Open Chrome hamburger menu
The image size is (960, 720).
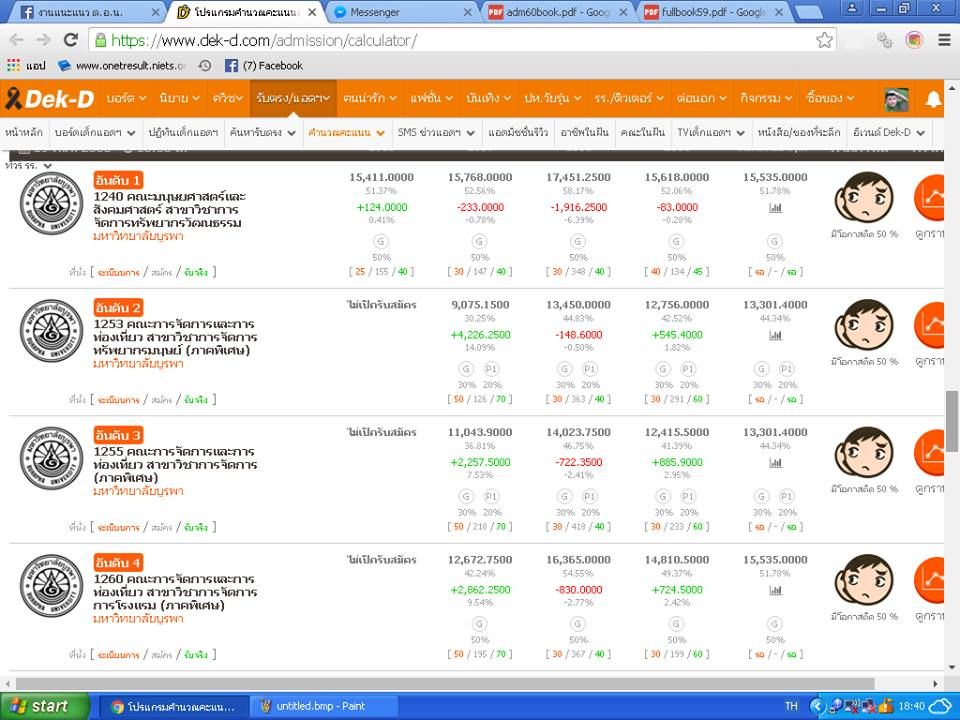pyautogui.click(x=944, y=40)
